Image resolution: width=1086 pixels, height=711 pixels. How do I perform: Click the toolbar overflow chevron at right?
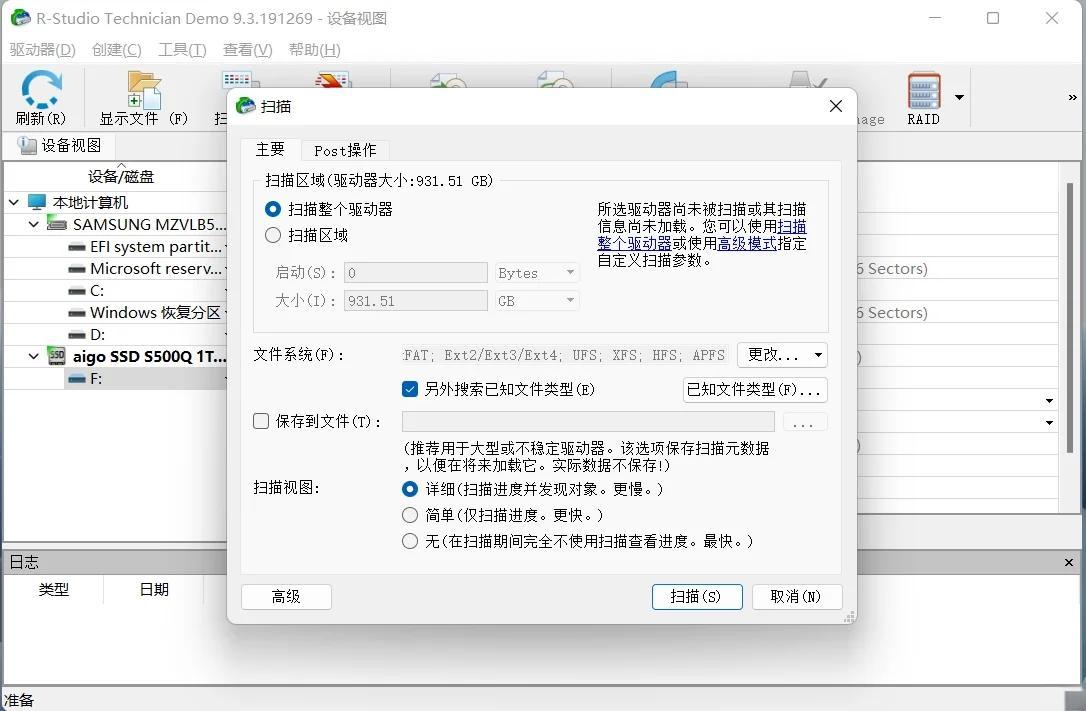click(1072, 98)
